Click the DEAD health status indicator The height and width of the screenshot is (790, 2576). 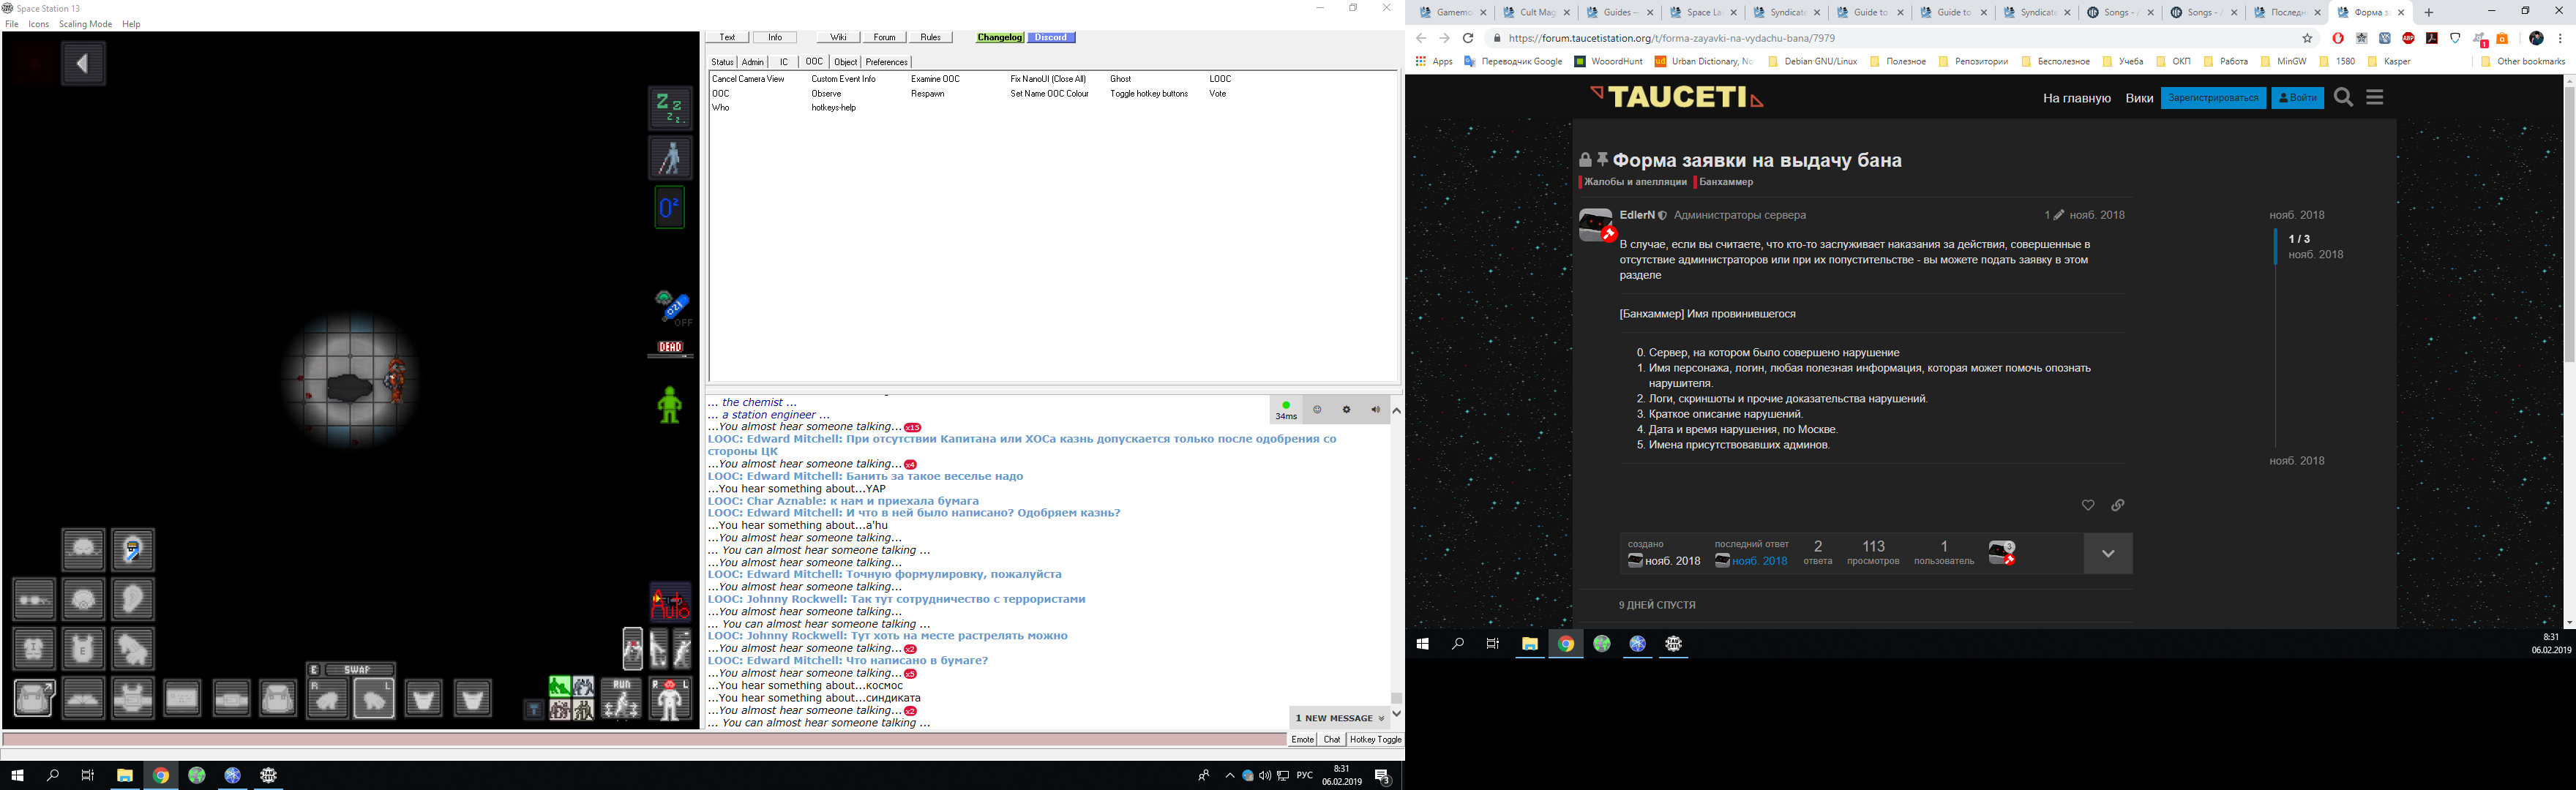click(670, 348)
